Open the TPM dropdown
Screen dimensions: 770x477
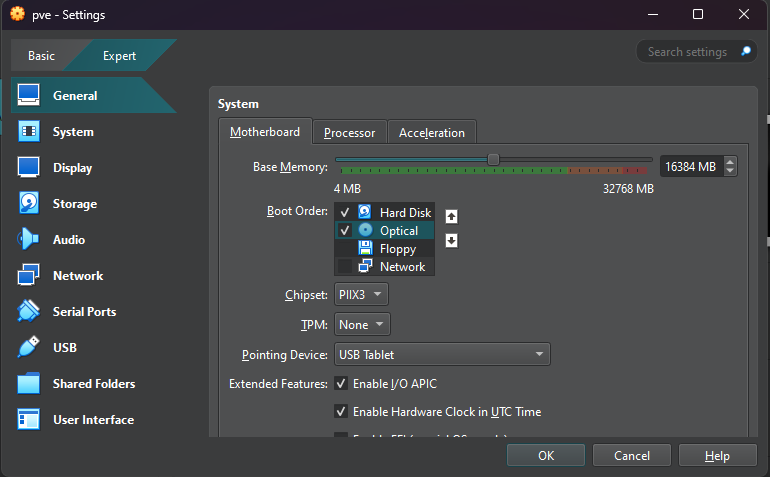pyautogui.click(x=361, y=325)
